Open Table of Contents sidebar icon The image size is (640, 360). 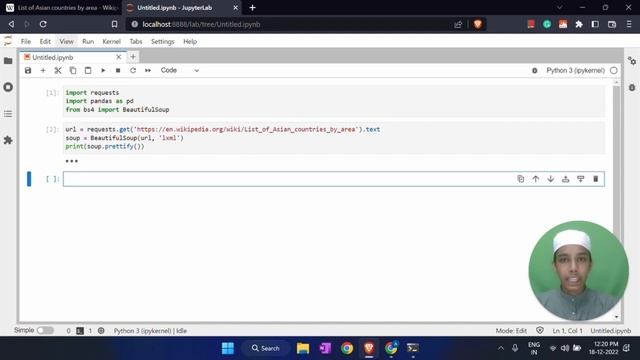click(8, 114)
